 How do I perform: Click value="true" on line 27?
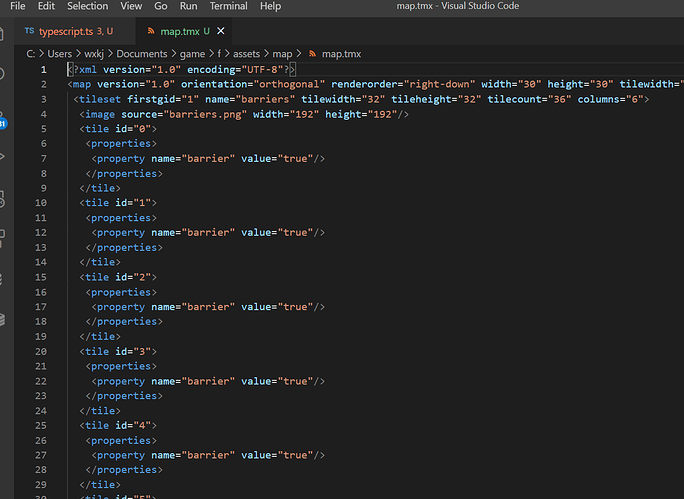click(x=277, y=455)
